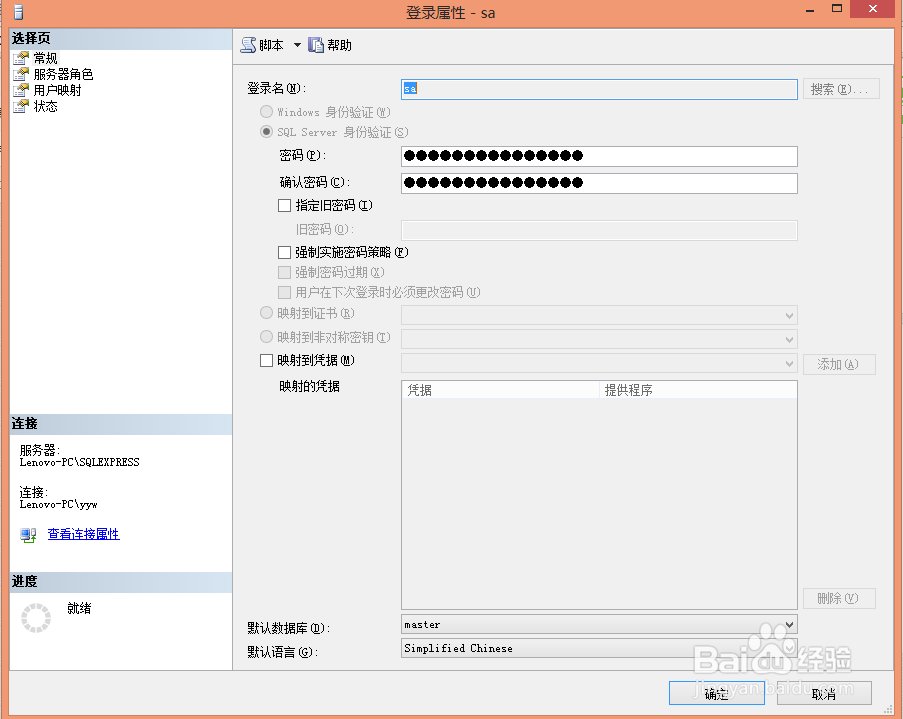
Task: Click the 就绪 progress spinner icon
Action: (x=36, y=618)
